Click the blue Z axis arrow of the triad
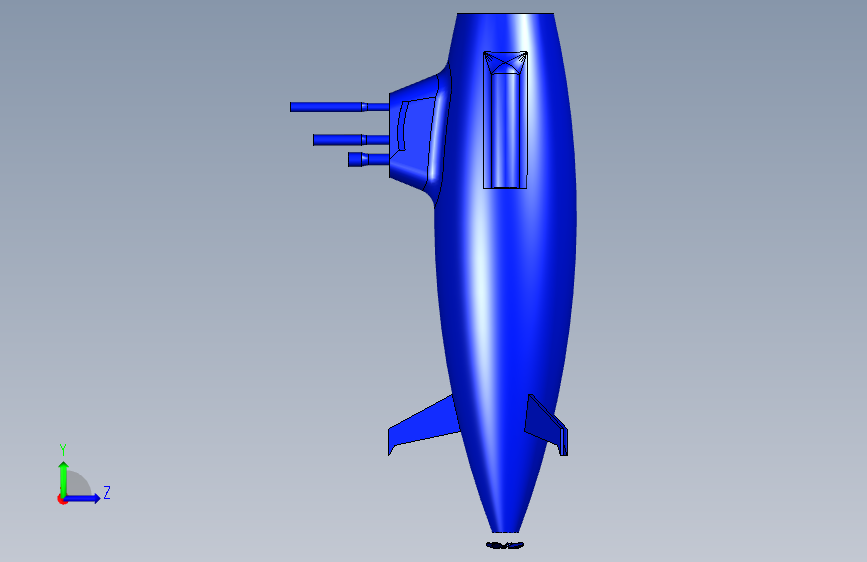 83,498
